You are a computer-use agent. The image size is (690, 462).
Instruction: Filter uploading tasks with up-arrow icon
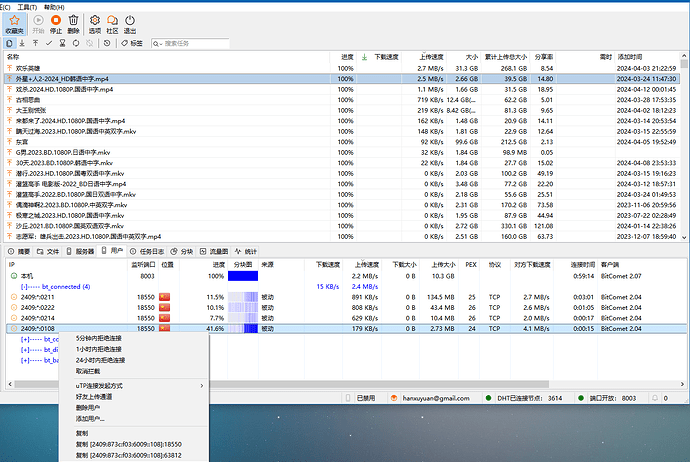[x=36, y=43]
